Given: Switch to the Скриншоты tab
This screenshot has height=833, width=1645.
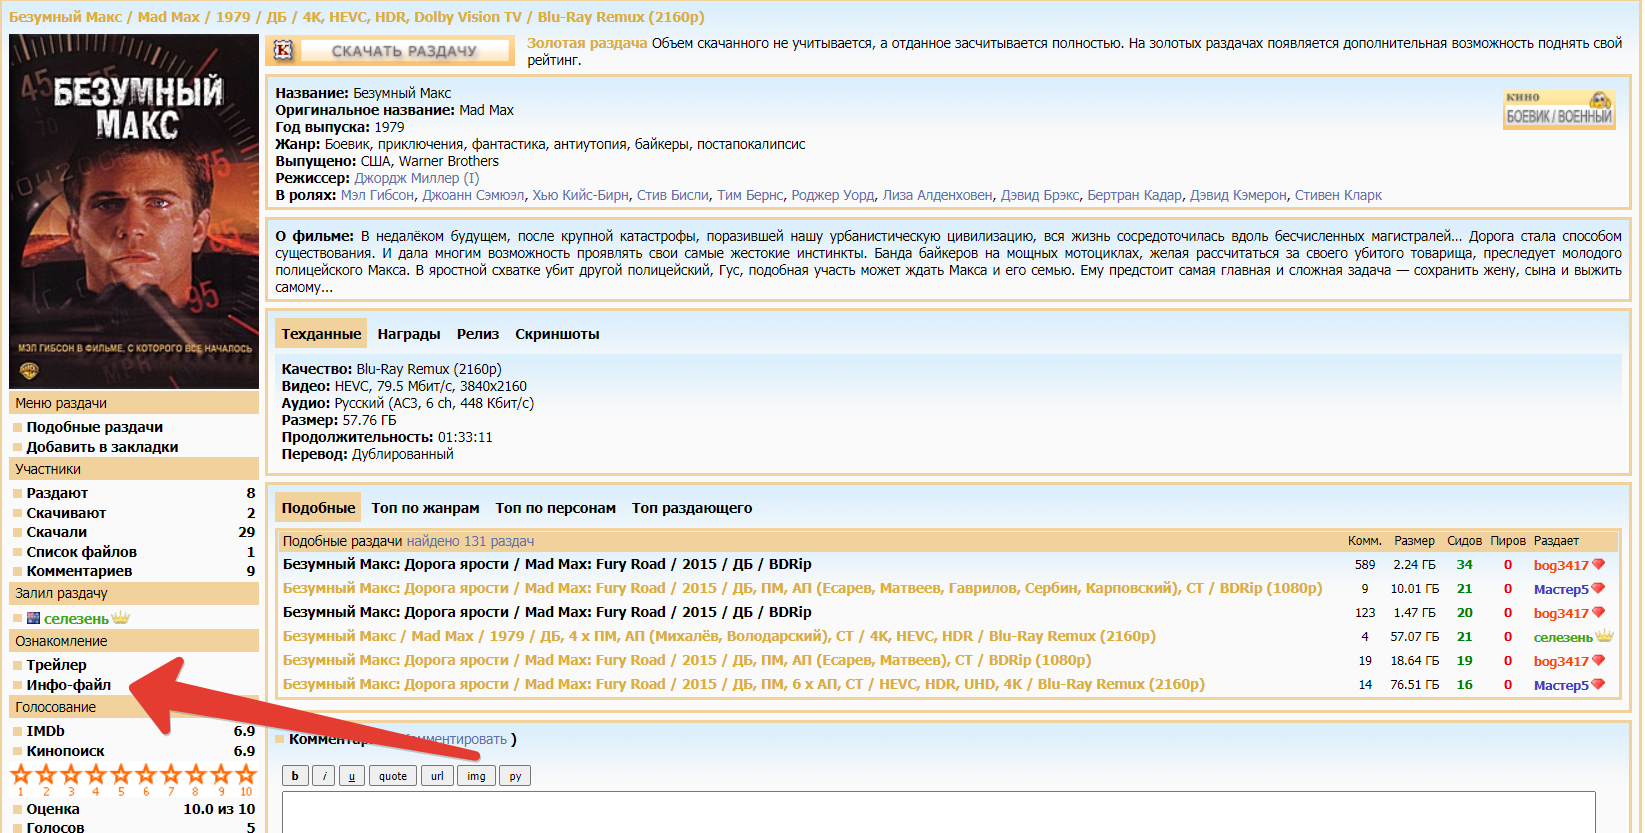Looking at the screenshot, I should click(557, 334).
